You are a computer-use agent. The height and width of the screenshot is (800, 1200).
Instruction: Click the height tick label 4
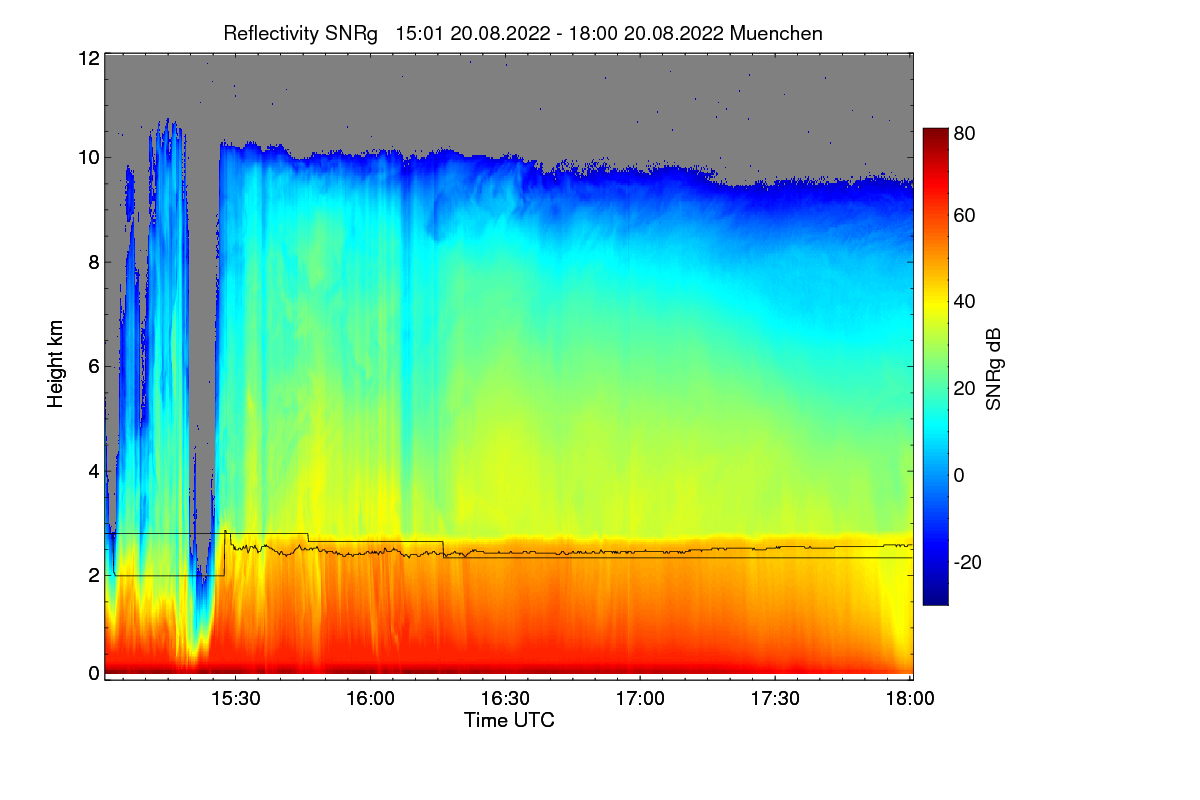(x=93, y=471)
